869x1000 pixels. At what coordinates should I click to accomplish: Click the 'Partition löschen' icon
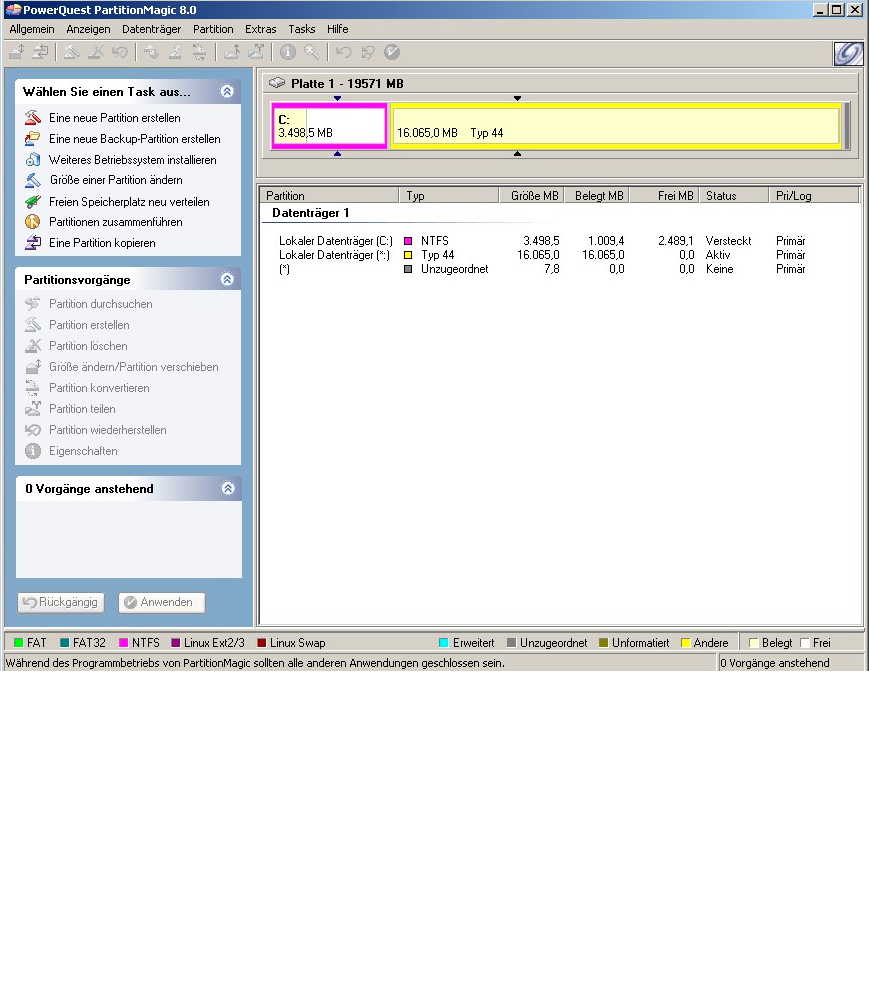point(33,346)
